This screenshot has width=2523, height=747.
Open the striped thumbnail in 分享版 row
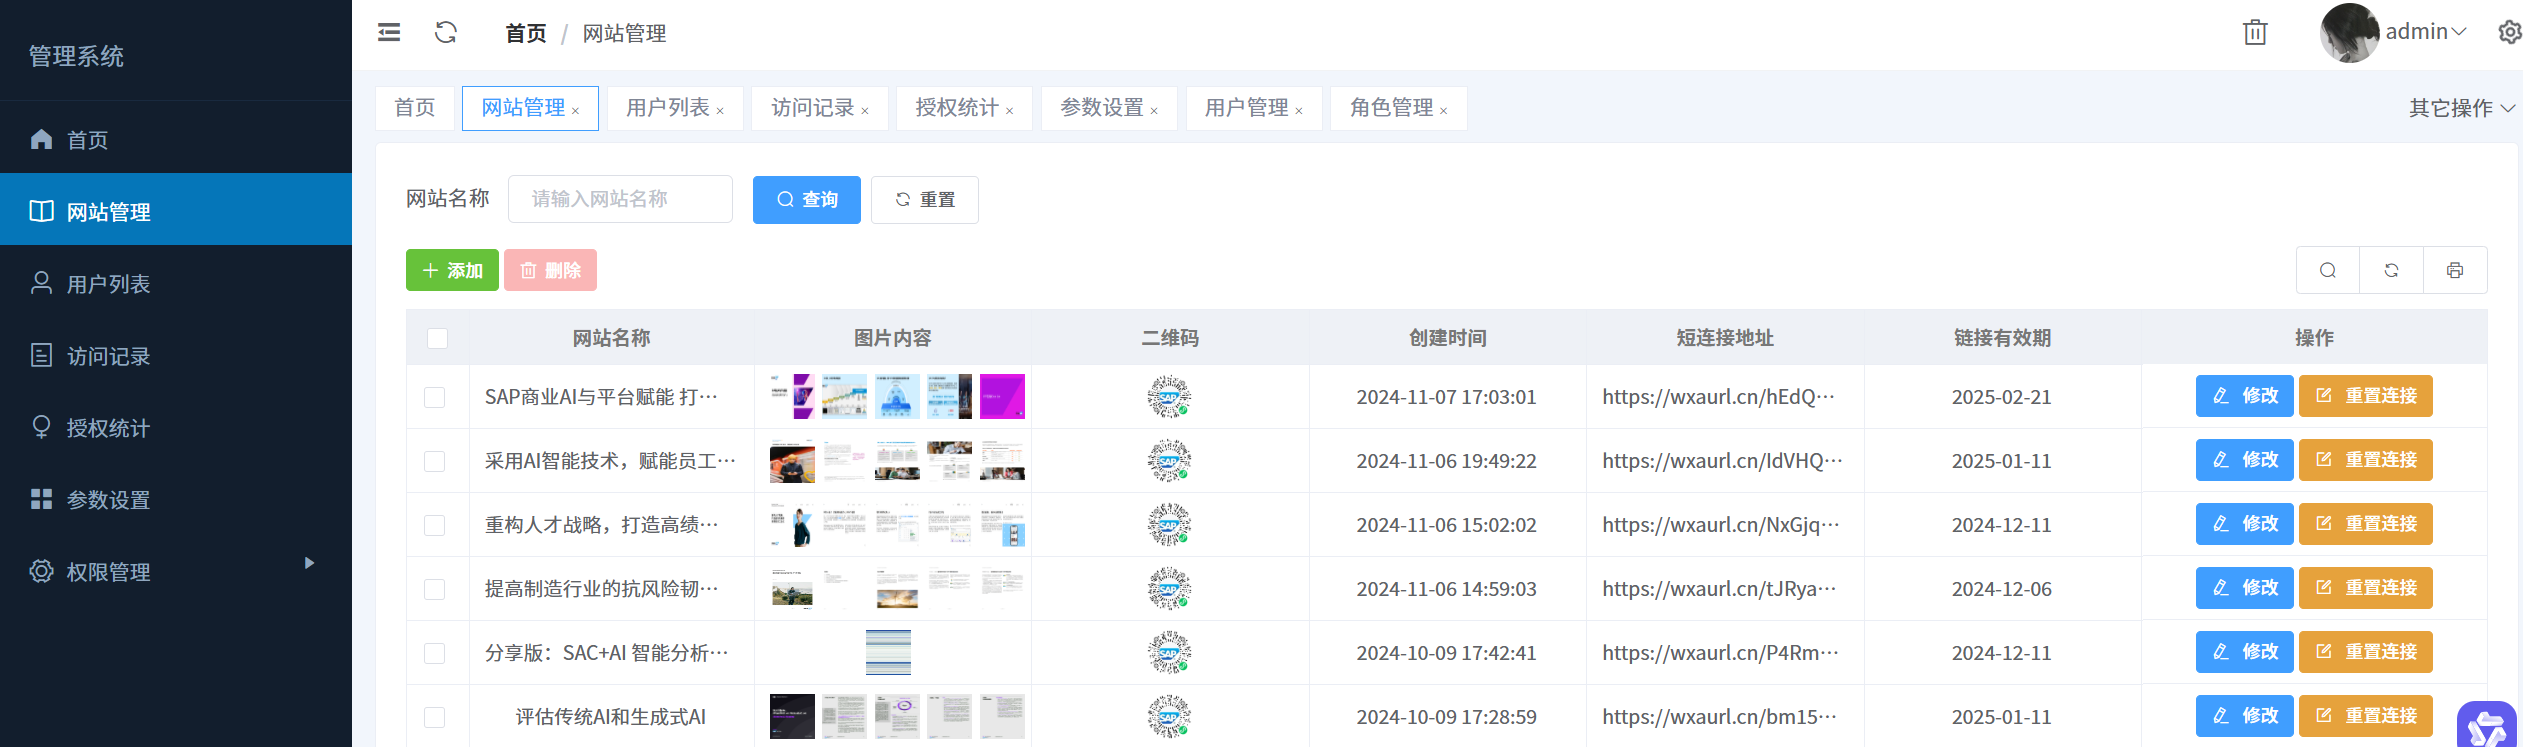[888, 652]
